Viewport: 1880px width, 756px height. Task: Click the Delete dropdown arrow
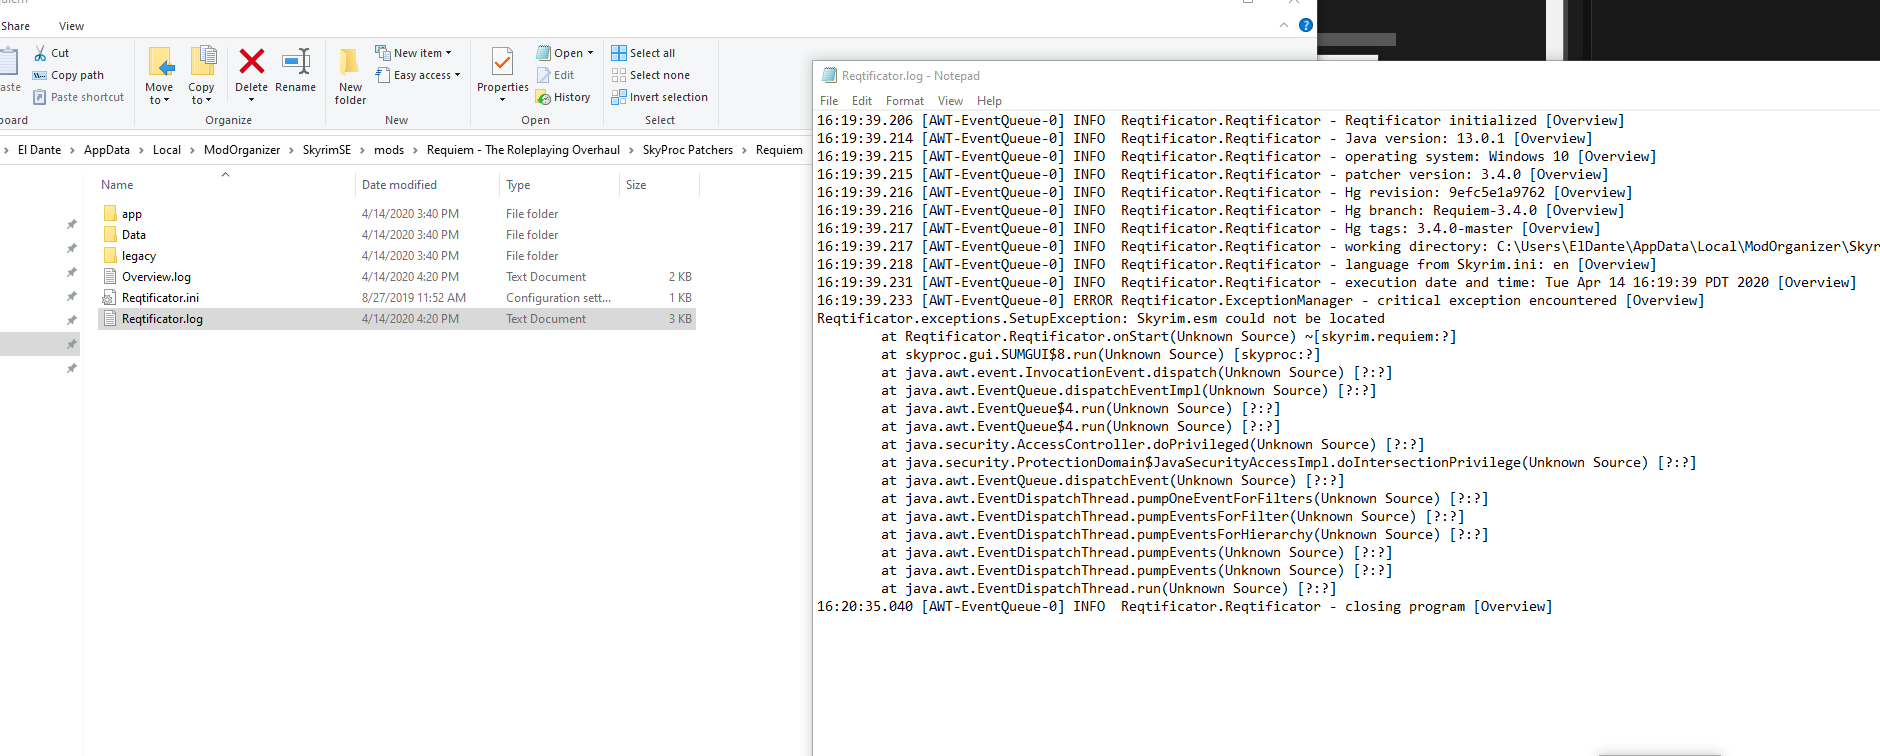252,100
